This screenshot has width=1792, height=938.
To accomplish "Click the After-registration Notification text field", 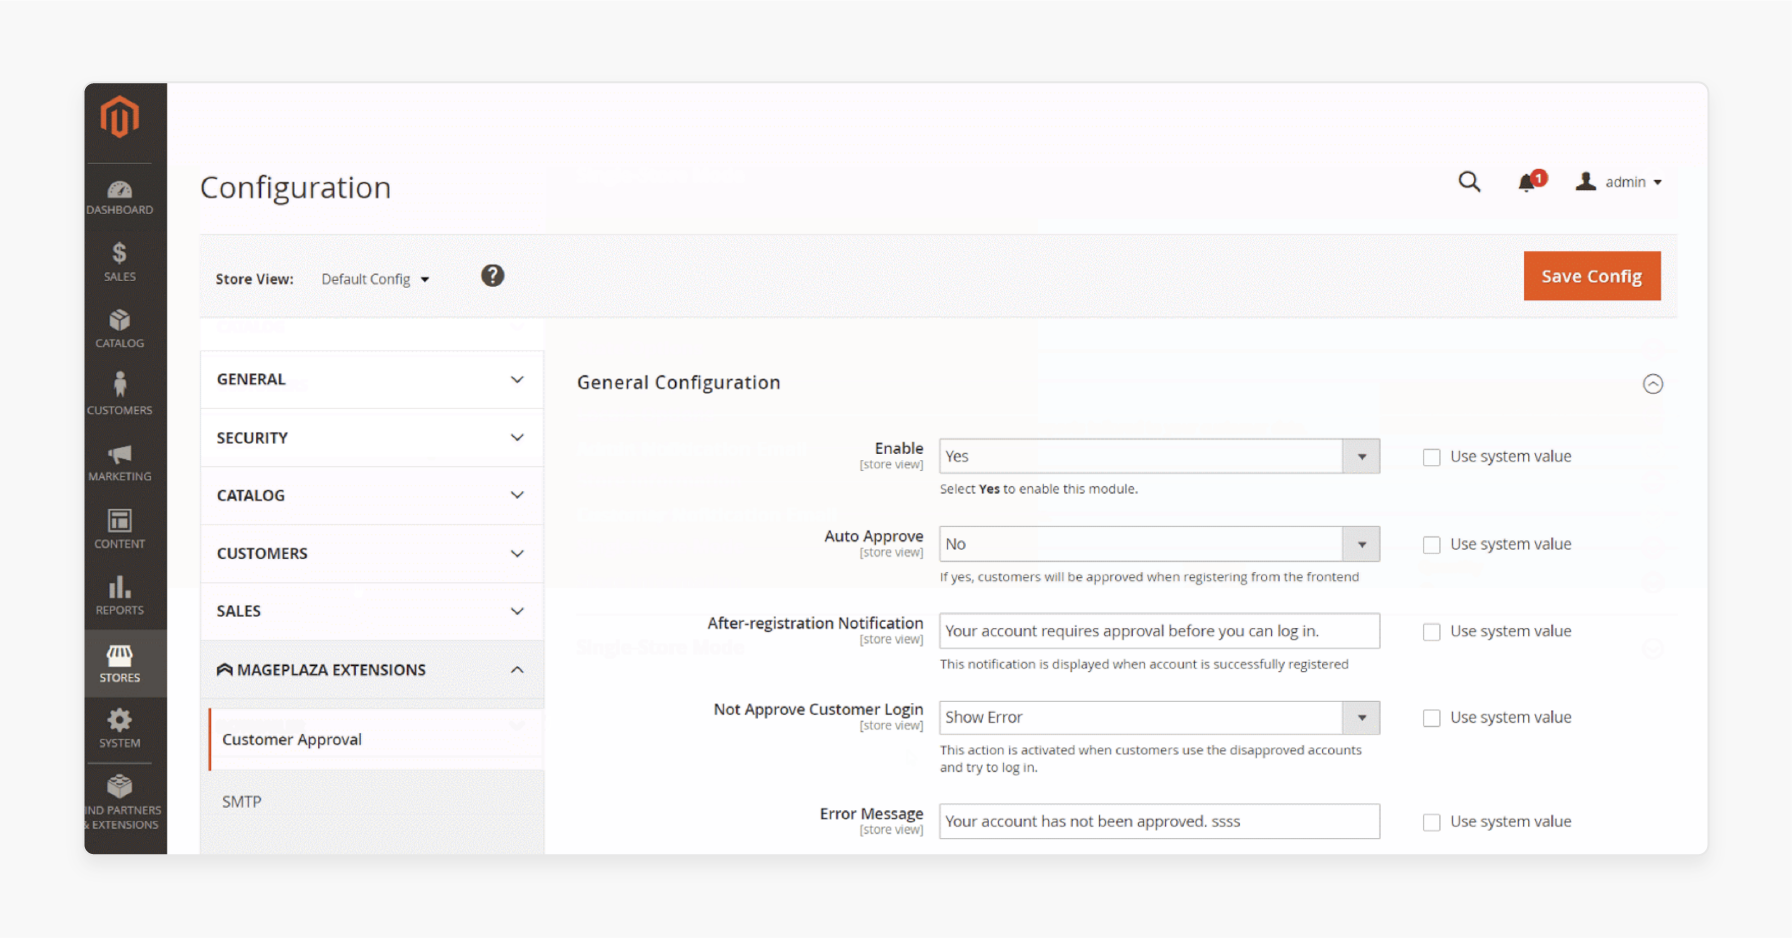I will click(x=1159, y=631).
